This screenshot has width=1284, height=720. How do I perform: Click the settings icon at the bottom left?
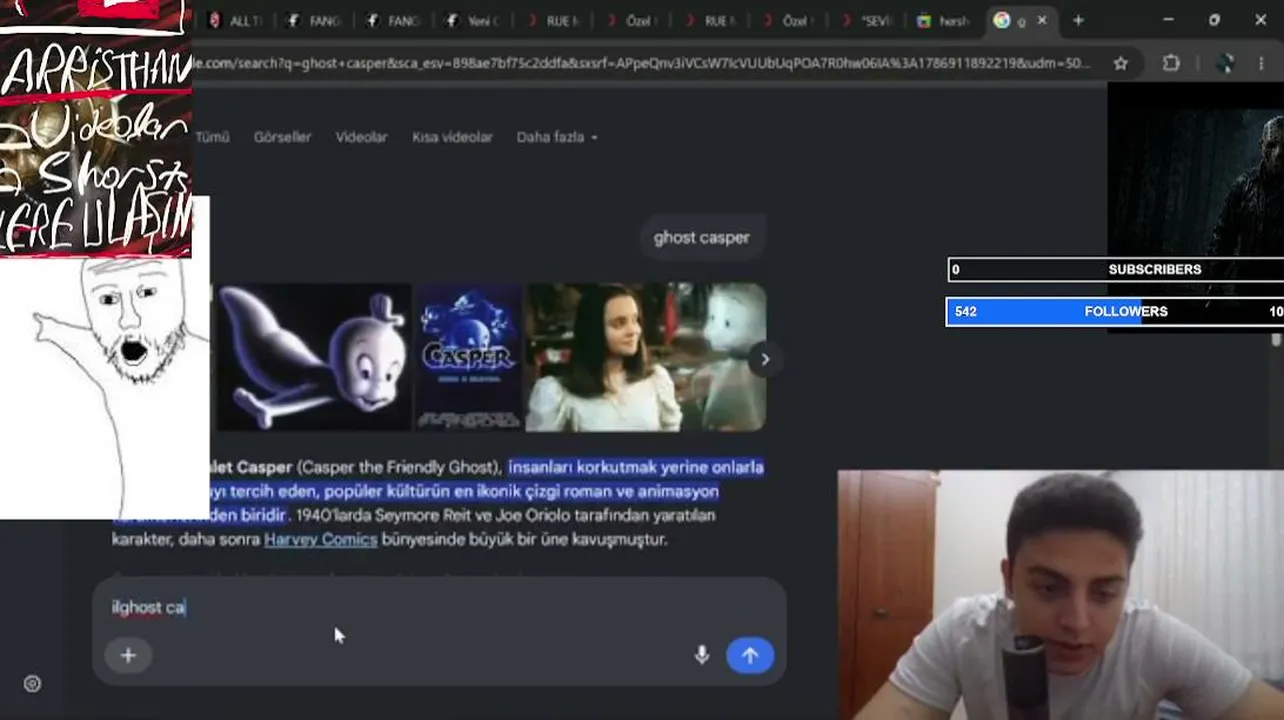click(32, 684)
